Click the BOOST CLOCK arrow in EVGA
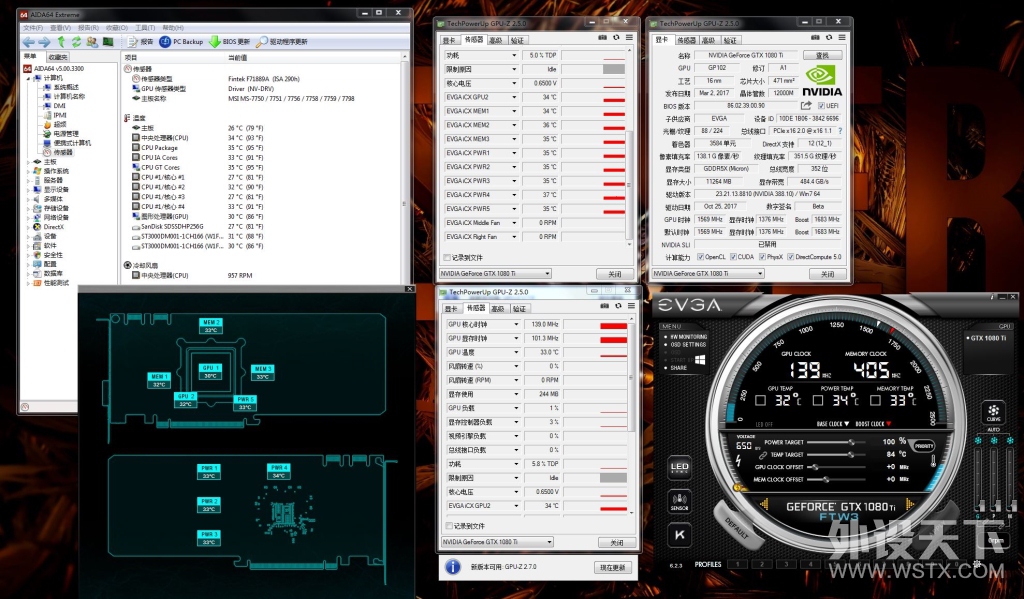 [888, 424]
